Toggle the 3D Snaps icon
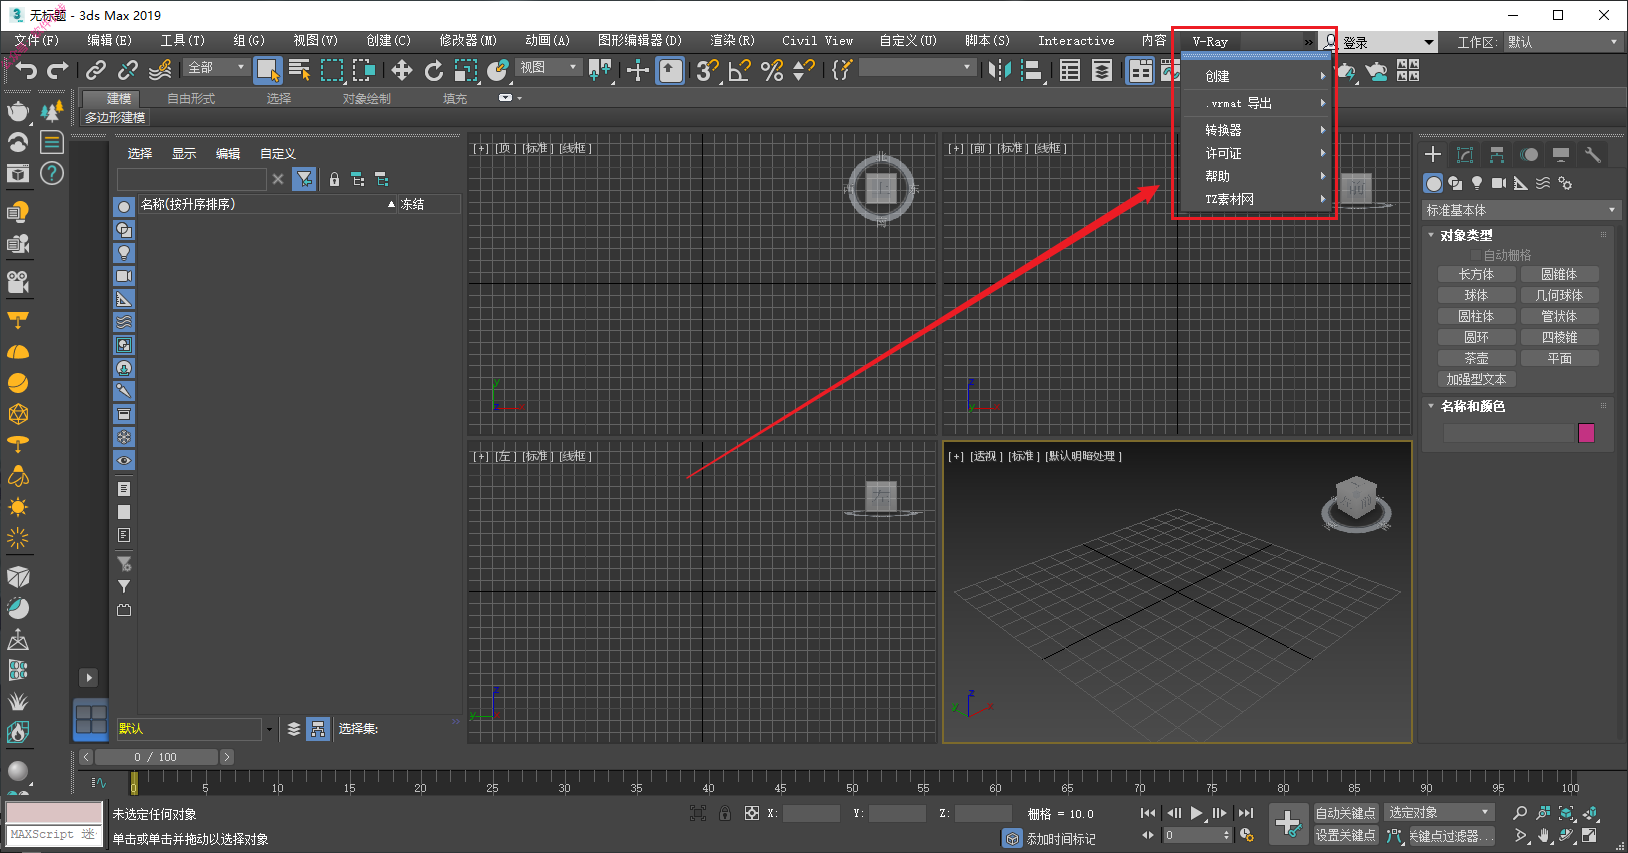 click(707, 70)
